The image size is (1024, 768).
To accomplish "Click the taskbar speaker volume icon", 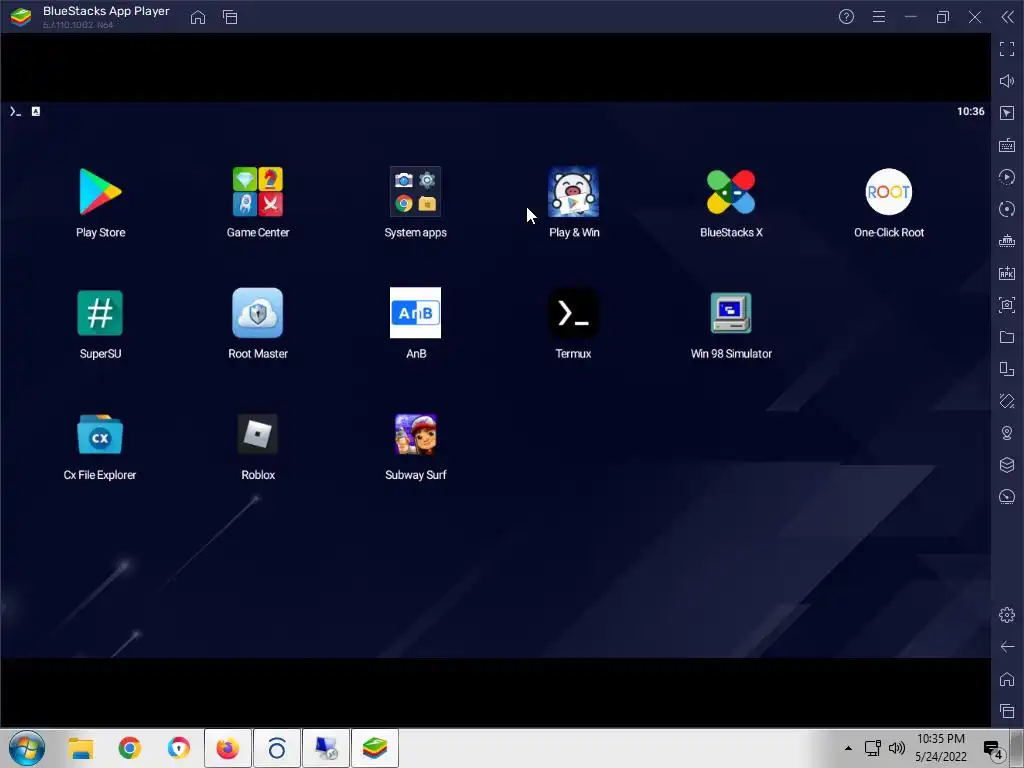I will (897, 748).
